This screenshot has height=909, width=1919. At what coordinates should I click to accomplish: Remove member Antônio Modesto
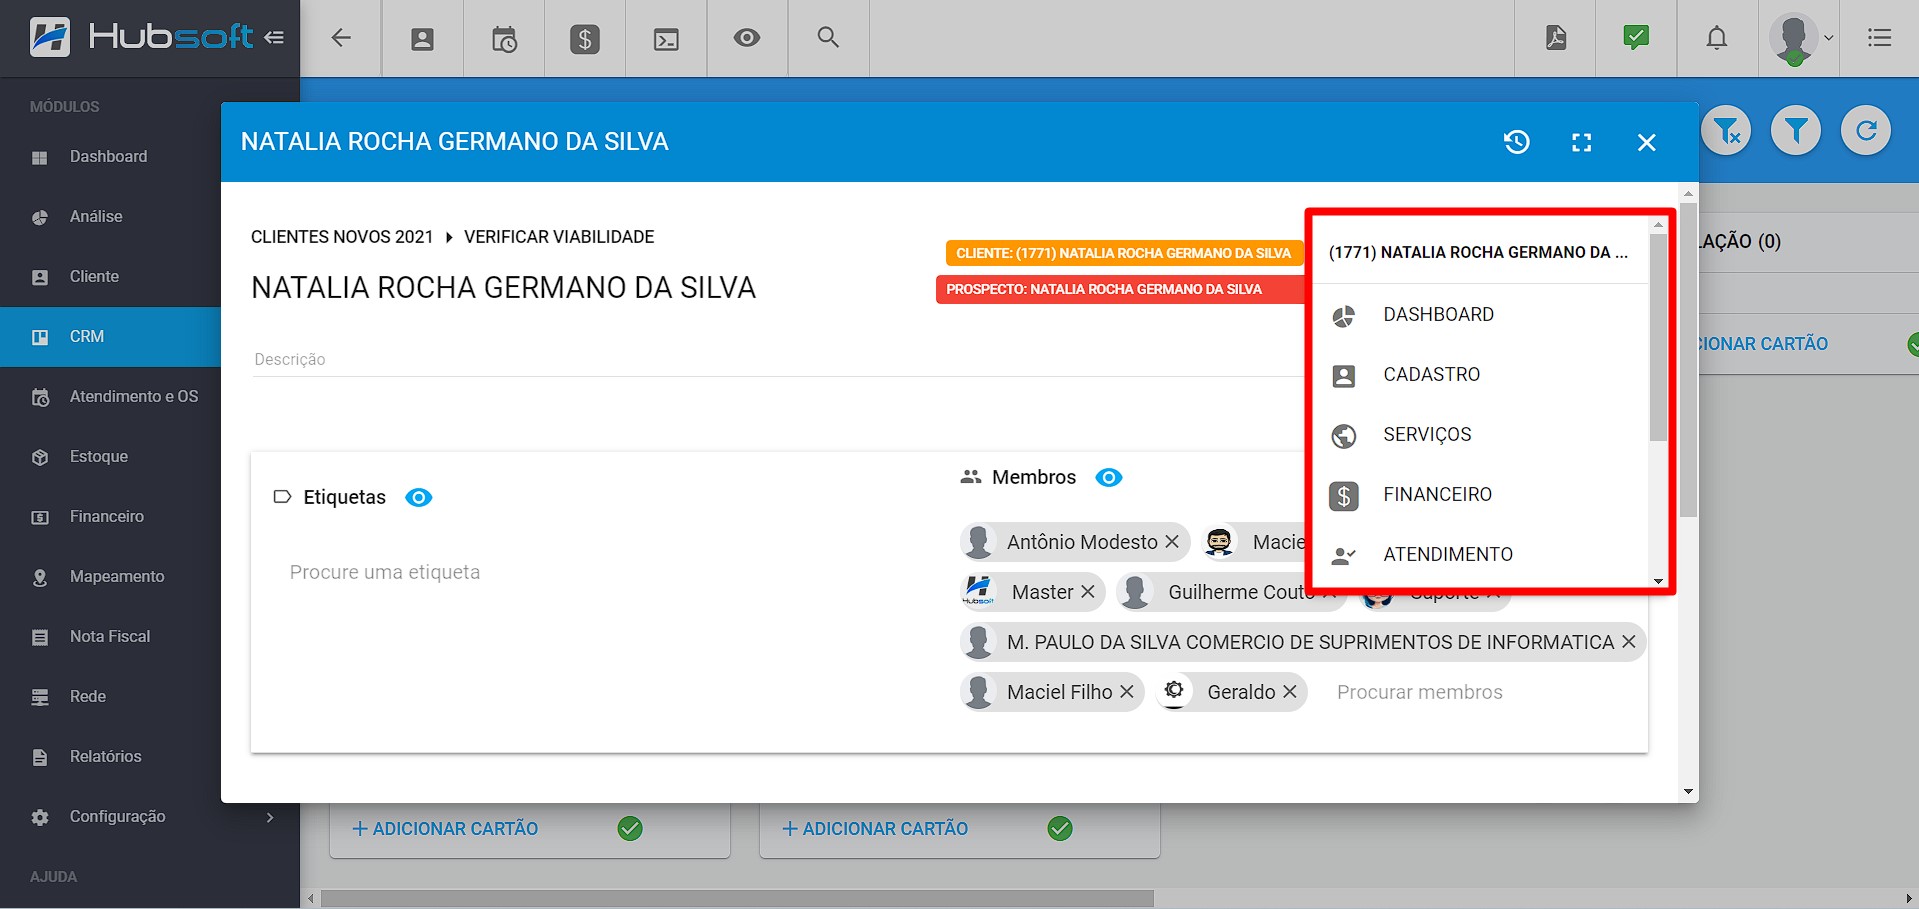[x=1172, y=542]
